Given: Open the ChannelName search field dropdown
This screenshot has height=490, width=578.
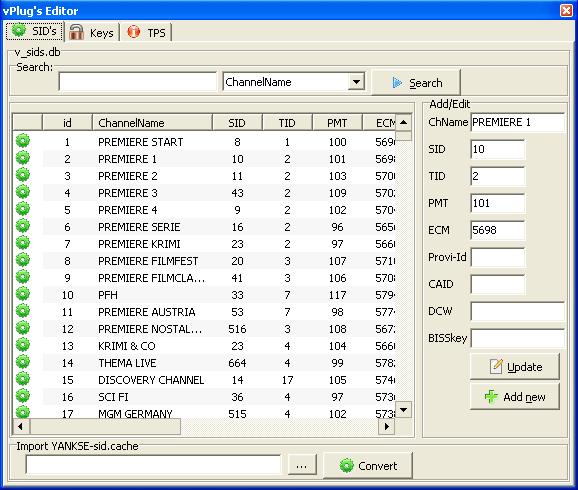Looking at the screenshot, I should click(x=356, y=81).
